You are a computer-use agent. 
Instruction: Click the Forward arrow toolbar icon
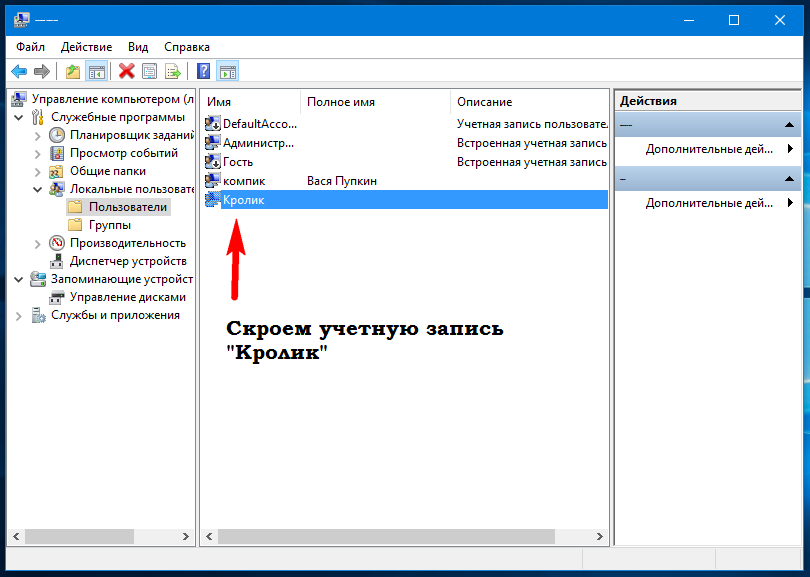pyautogui.click(x=41, y=71)
